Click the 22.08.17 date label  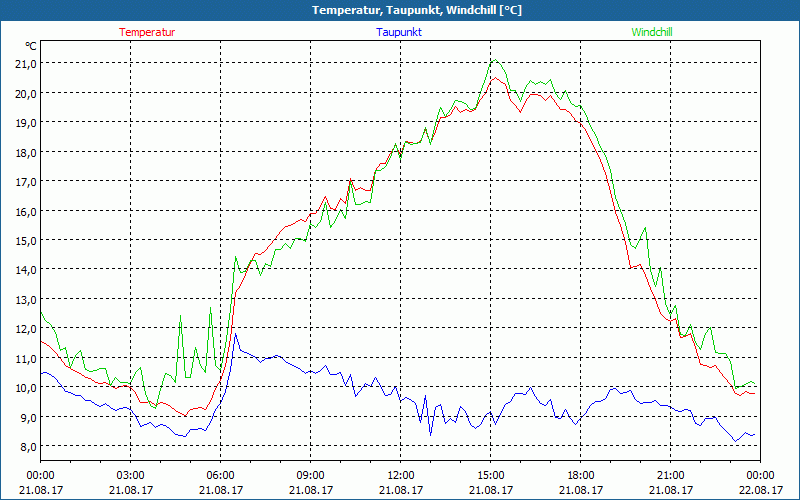click(761, 490)
